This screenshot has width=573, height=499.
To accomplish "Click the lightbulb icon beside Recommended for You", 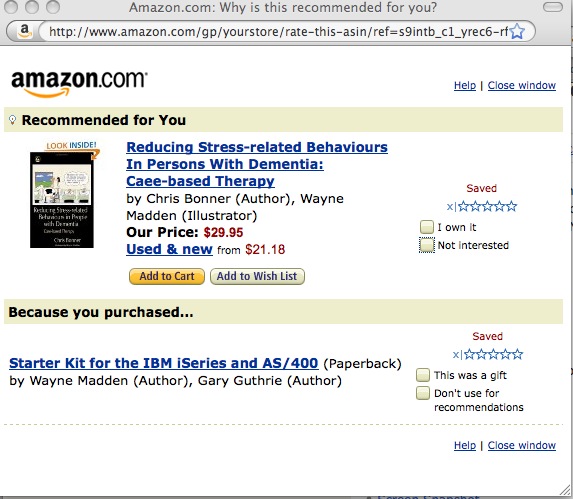I will point(12,119).
